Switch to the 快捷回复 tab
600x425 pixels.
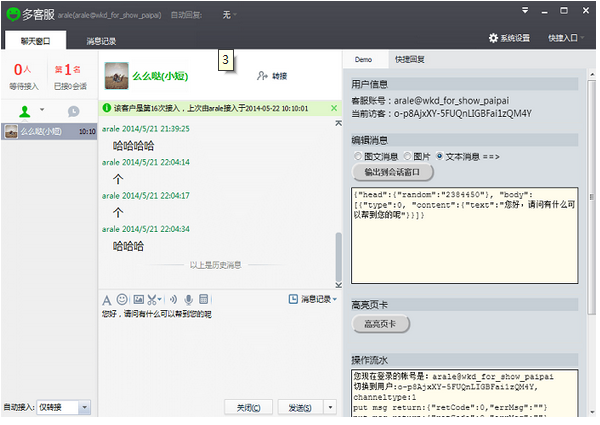pyautogui.click(x=408, y=60)
